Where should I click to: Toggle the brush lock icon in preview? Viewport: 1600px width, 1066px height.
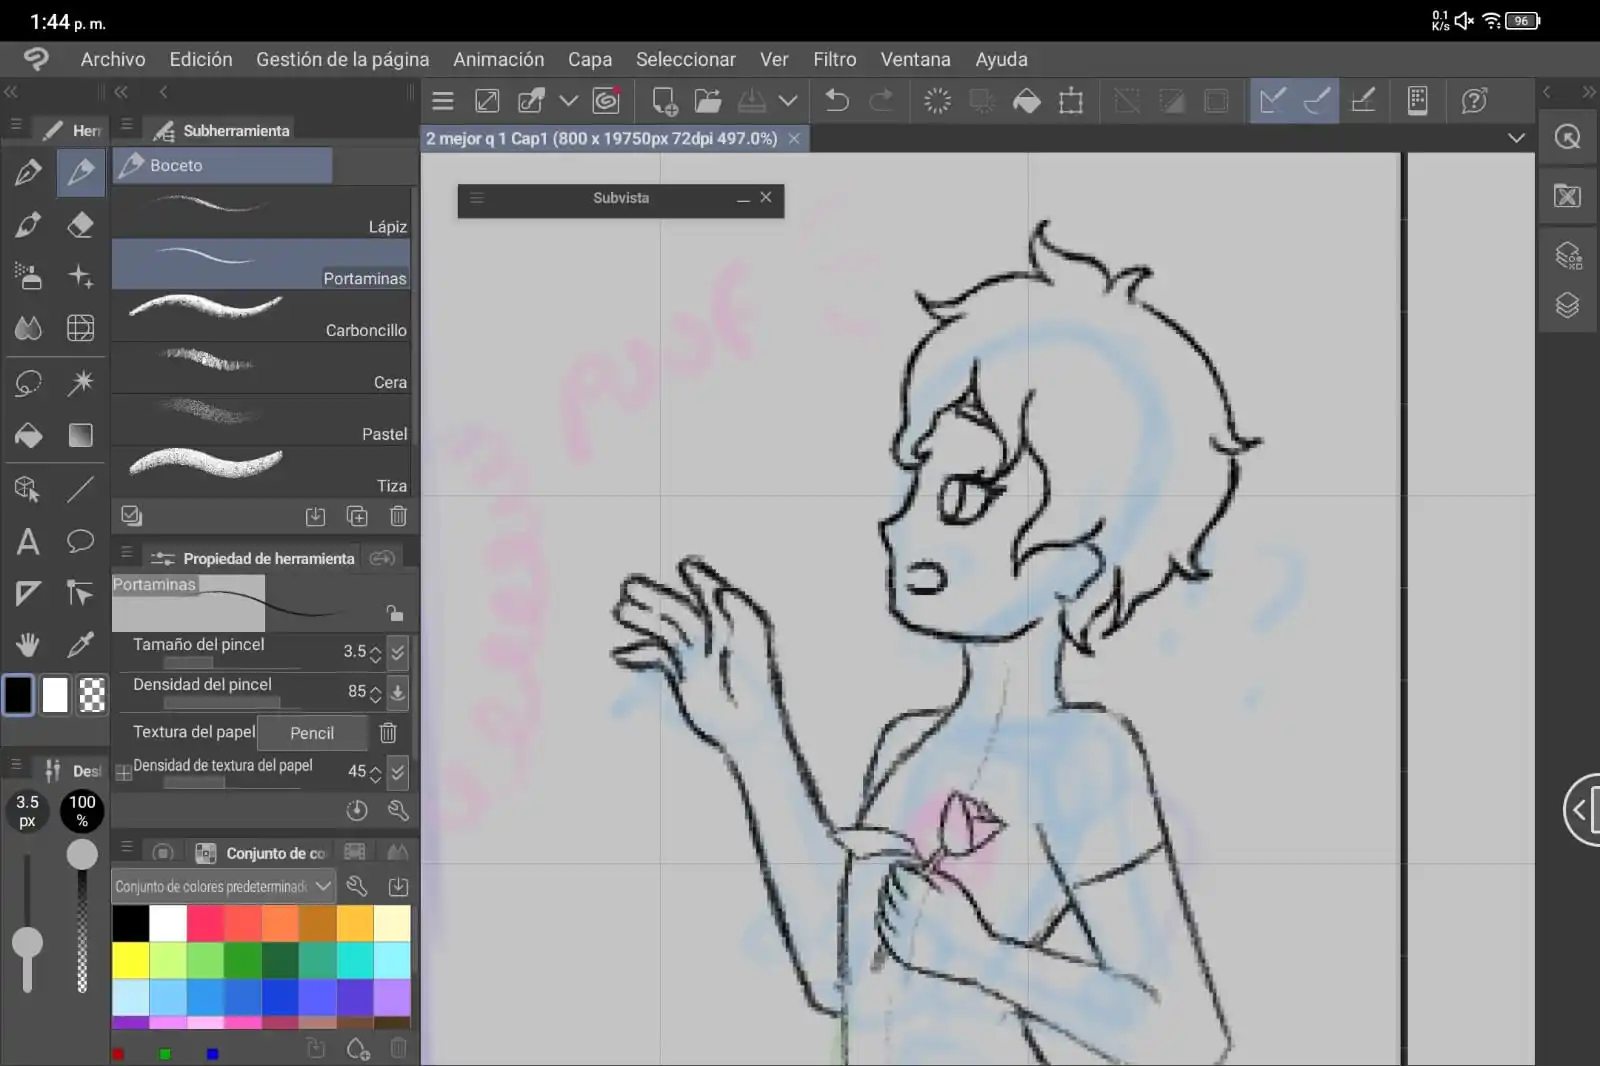395,613
